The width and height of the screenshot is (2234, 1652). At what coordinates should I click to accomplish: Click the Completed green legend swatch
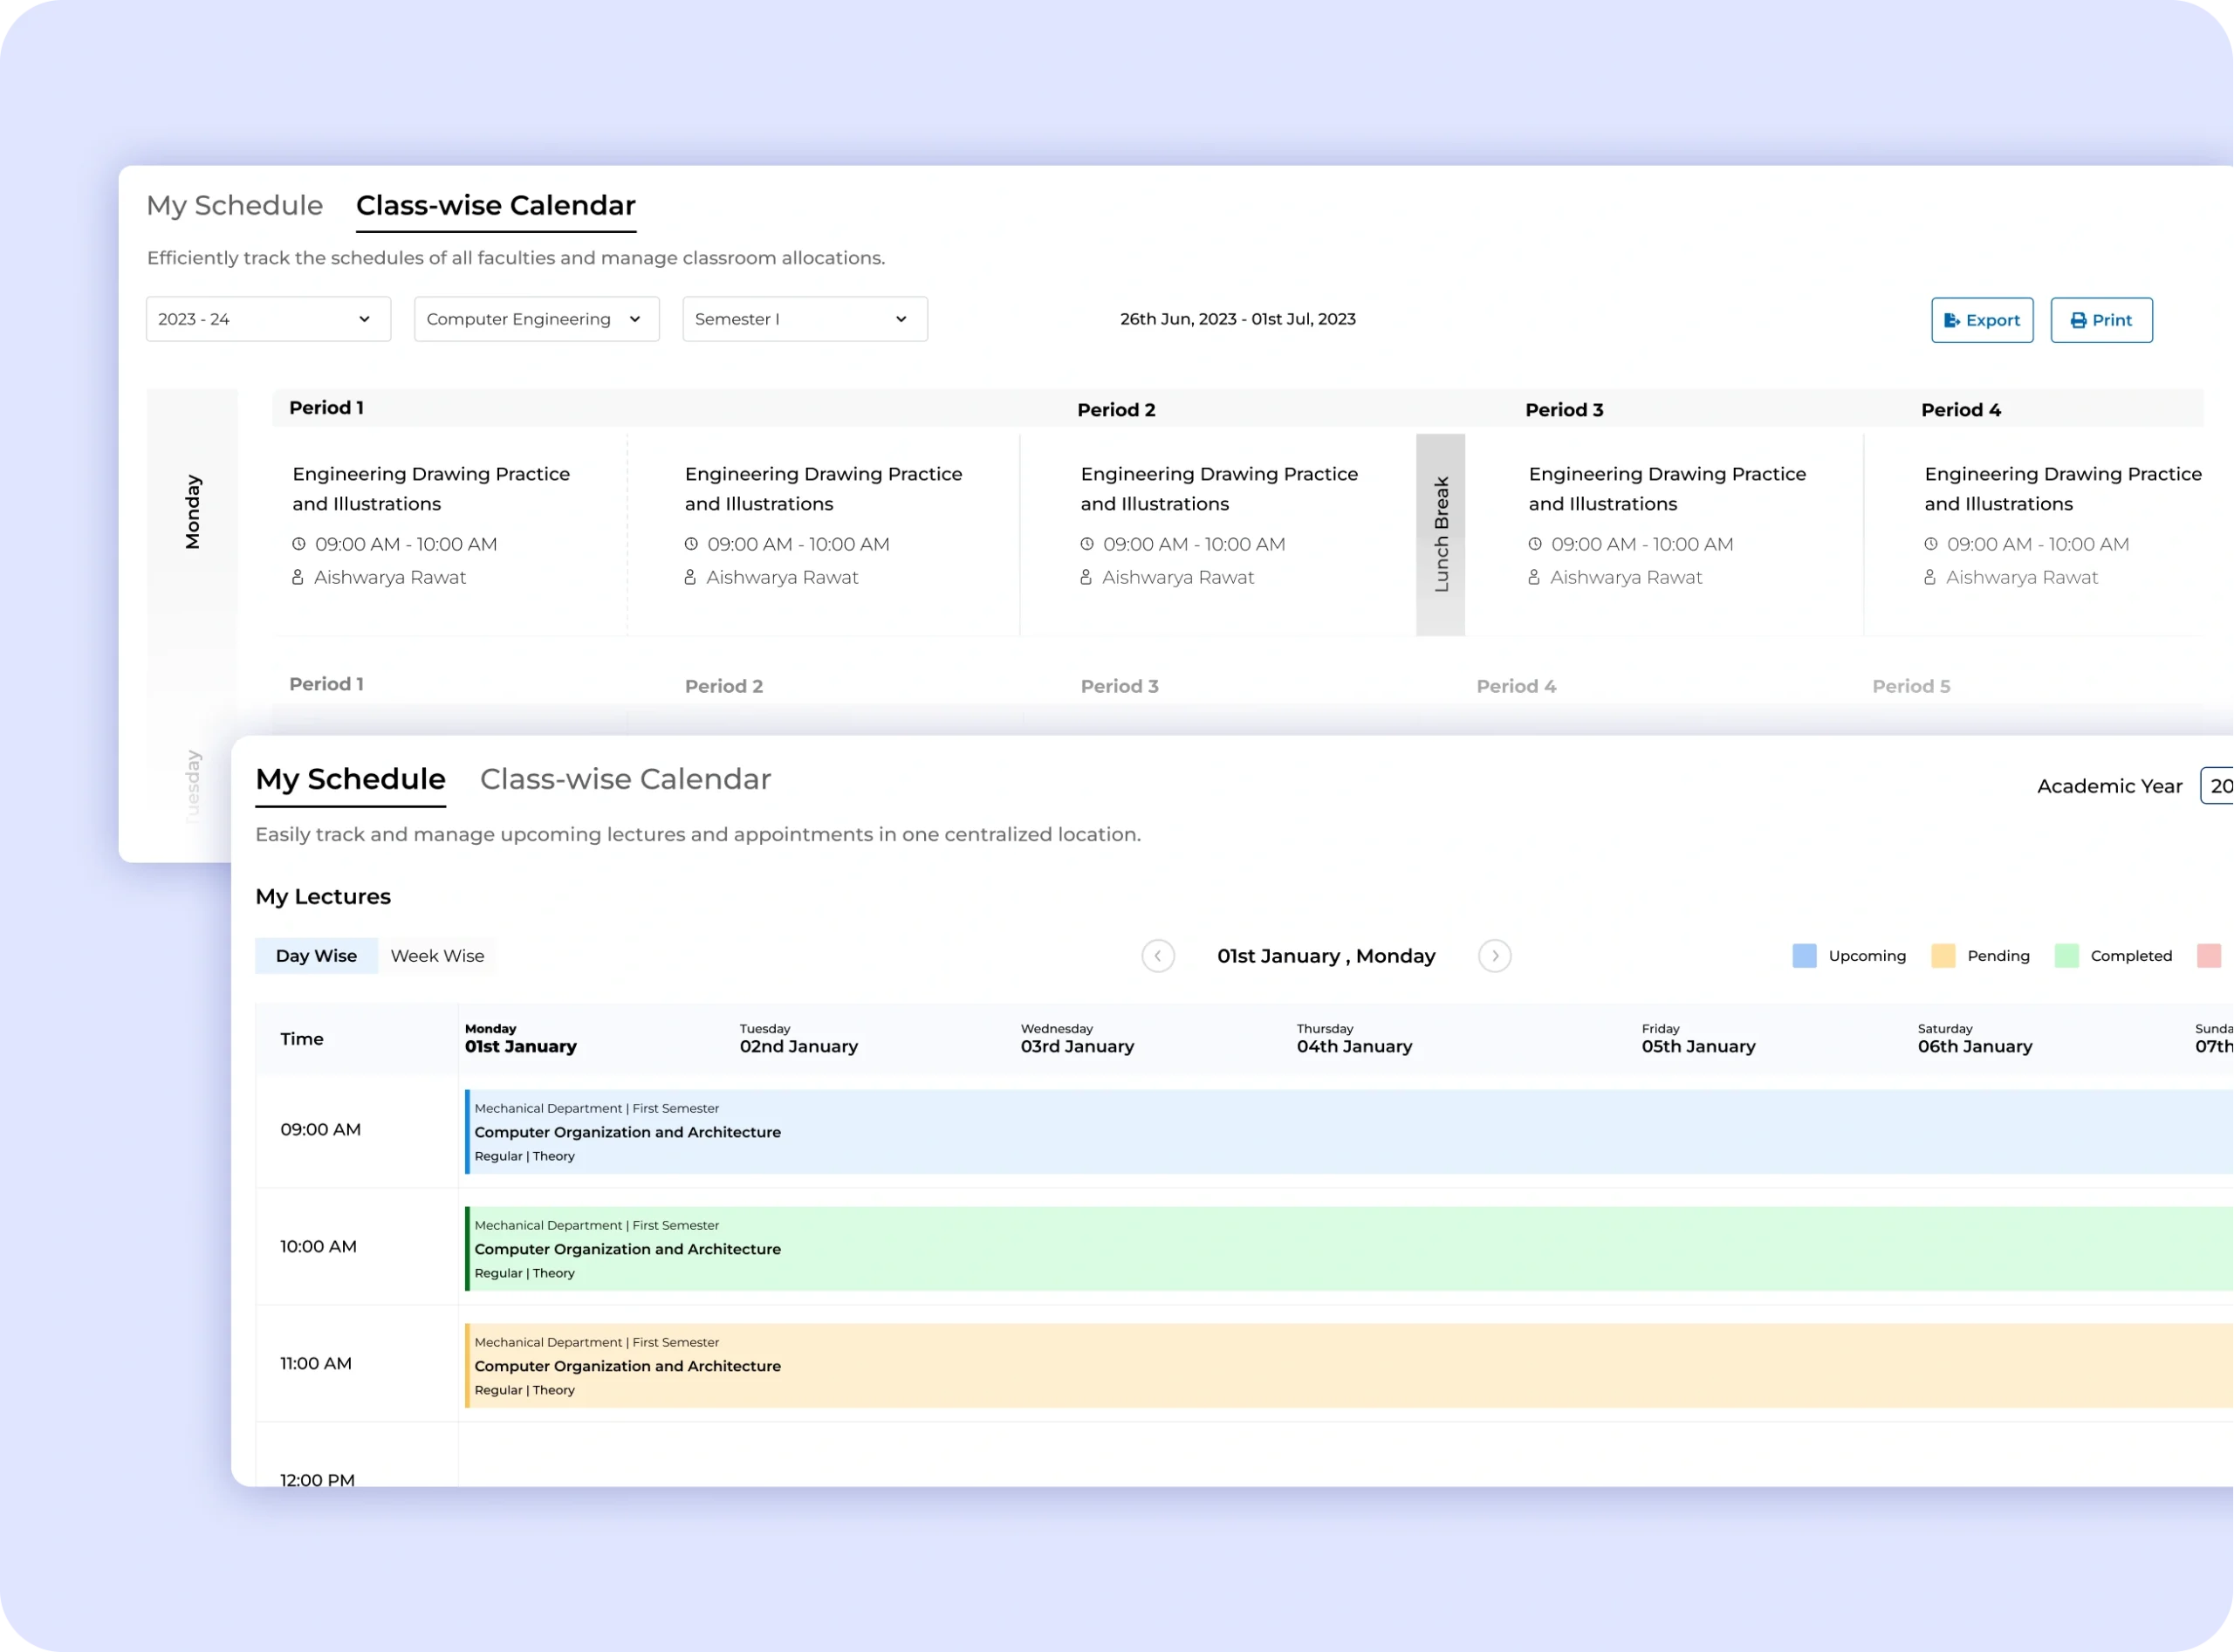tap(2066, 956)
